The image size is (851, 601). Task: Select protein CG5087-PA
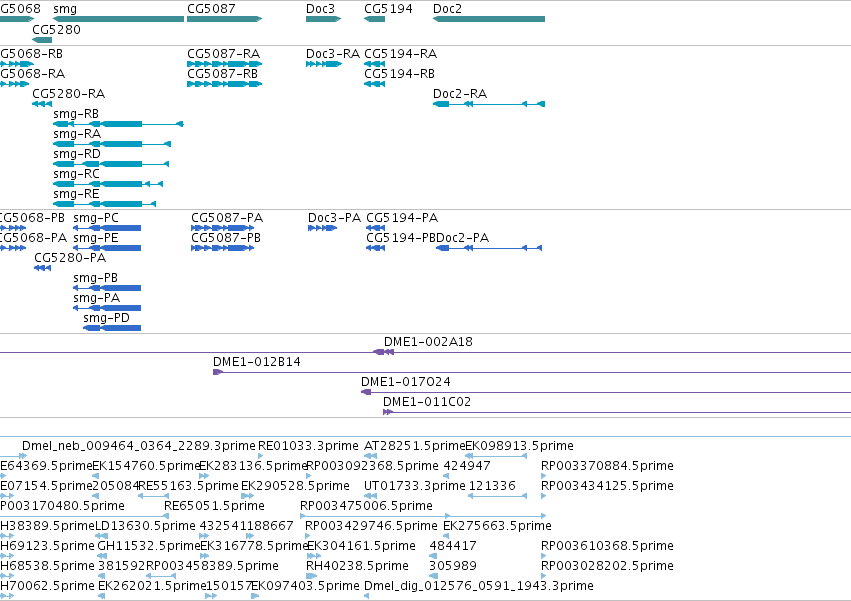coord(223,228)
